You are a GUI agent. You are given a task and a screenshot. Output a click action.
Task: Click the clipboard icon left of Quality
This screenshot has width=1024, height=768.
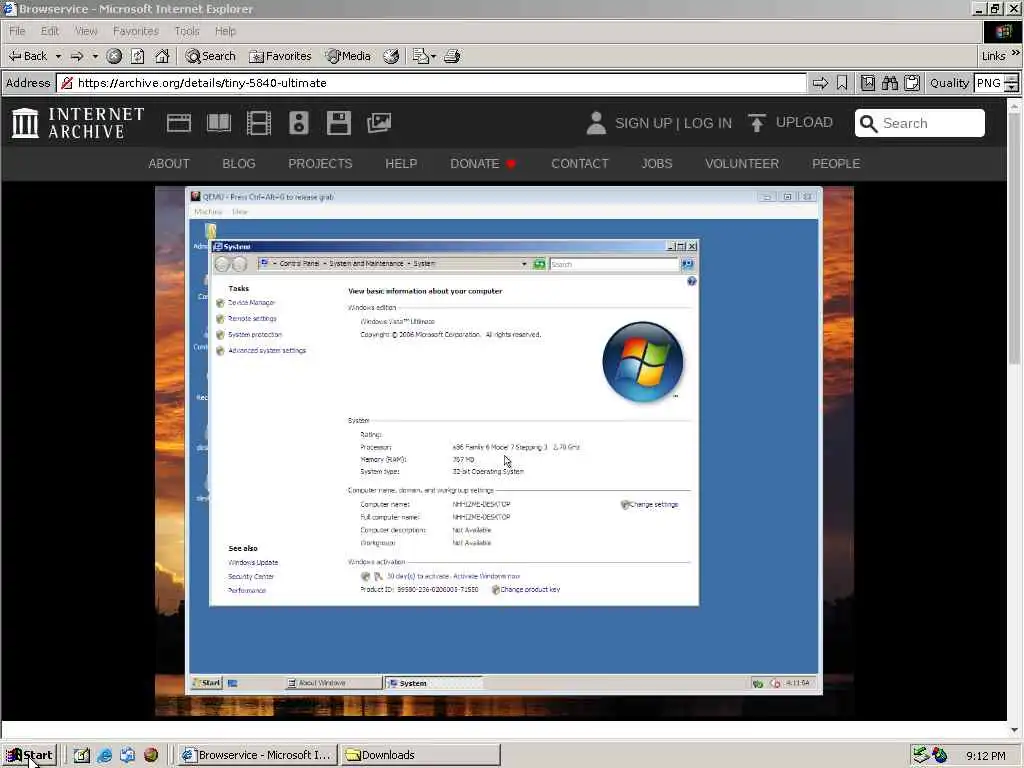click(x=912, y=83)
